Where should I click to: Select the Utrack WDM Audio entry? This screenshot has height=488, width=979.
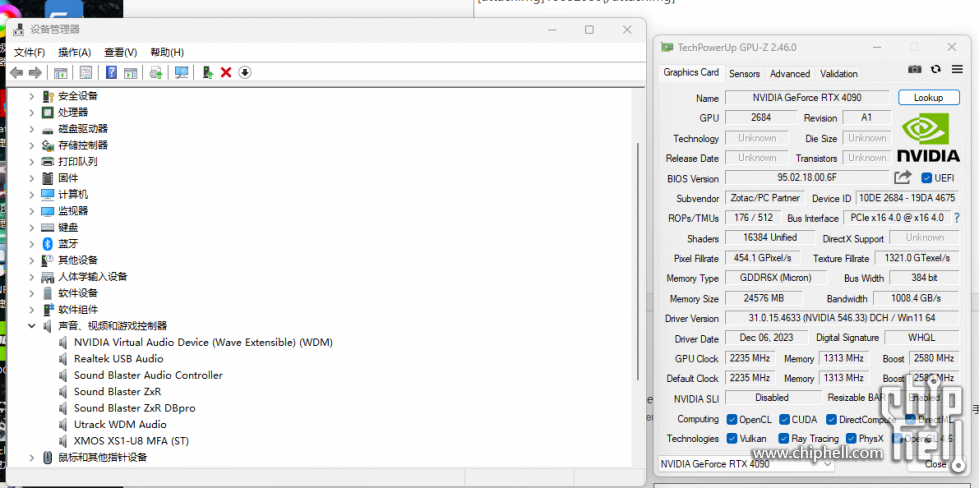120,424
